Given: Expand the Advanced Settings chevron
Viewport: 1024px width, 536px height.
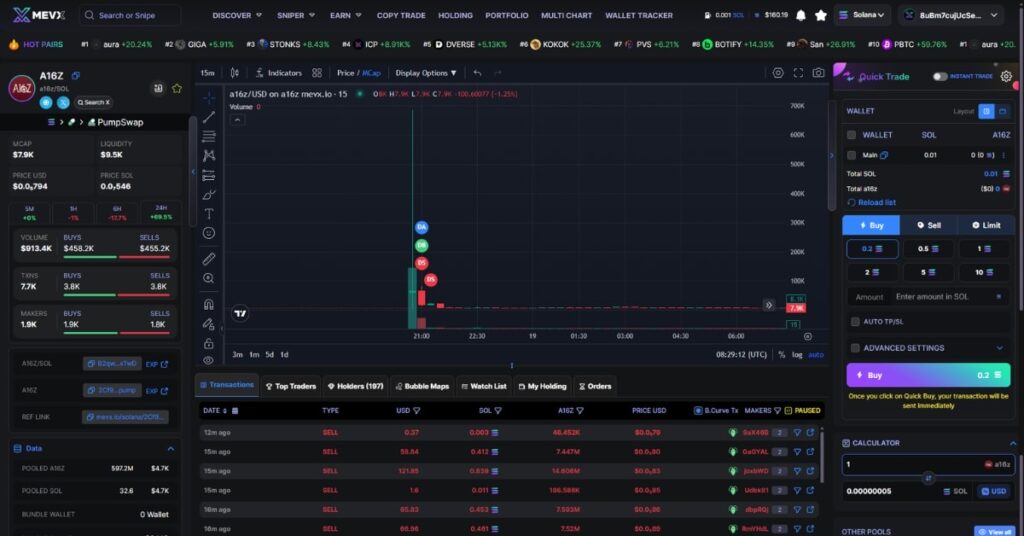Looking at the screenshot, I should tap(999, 348).
